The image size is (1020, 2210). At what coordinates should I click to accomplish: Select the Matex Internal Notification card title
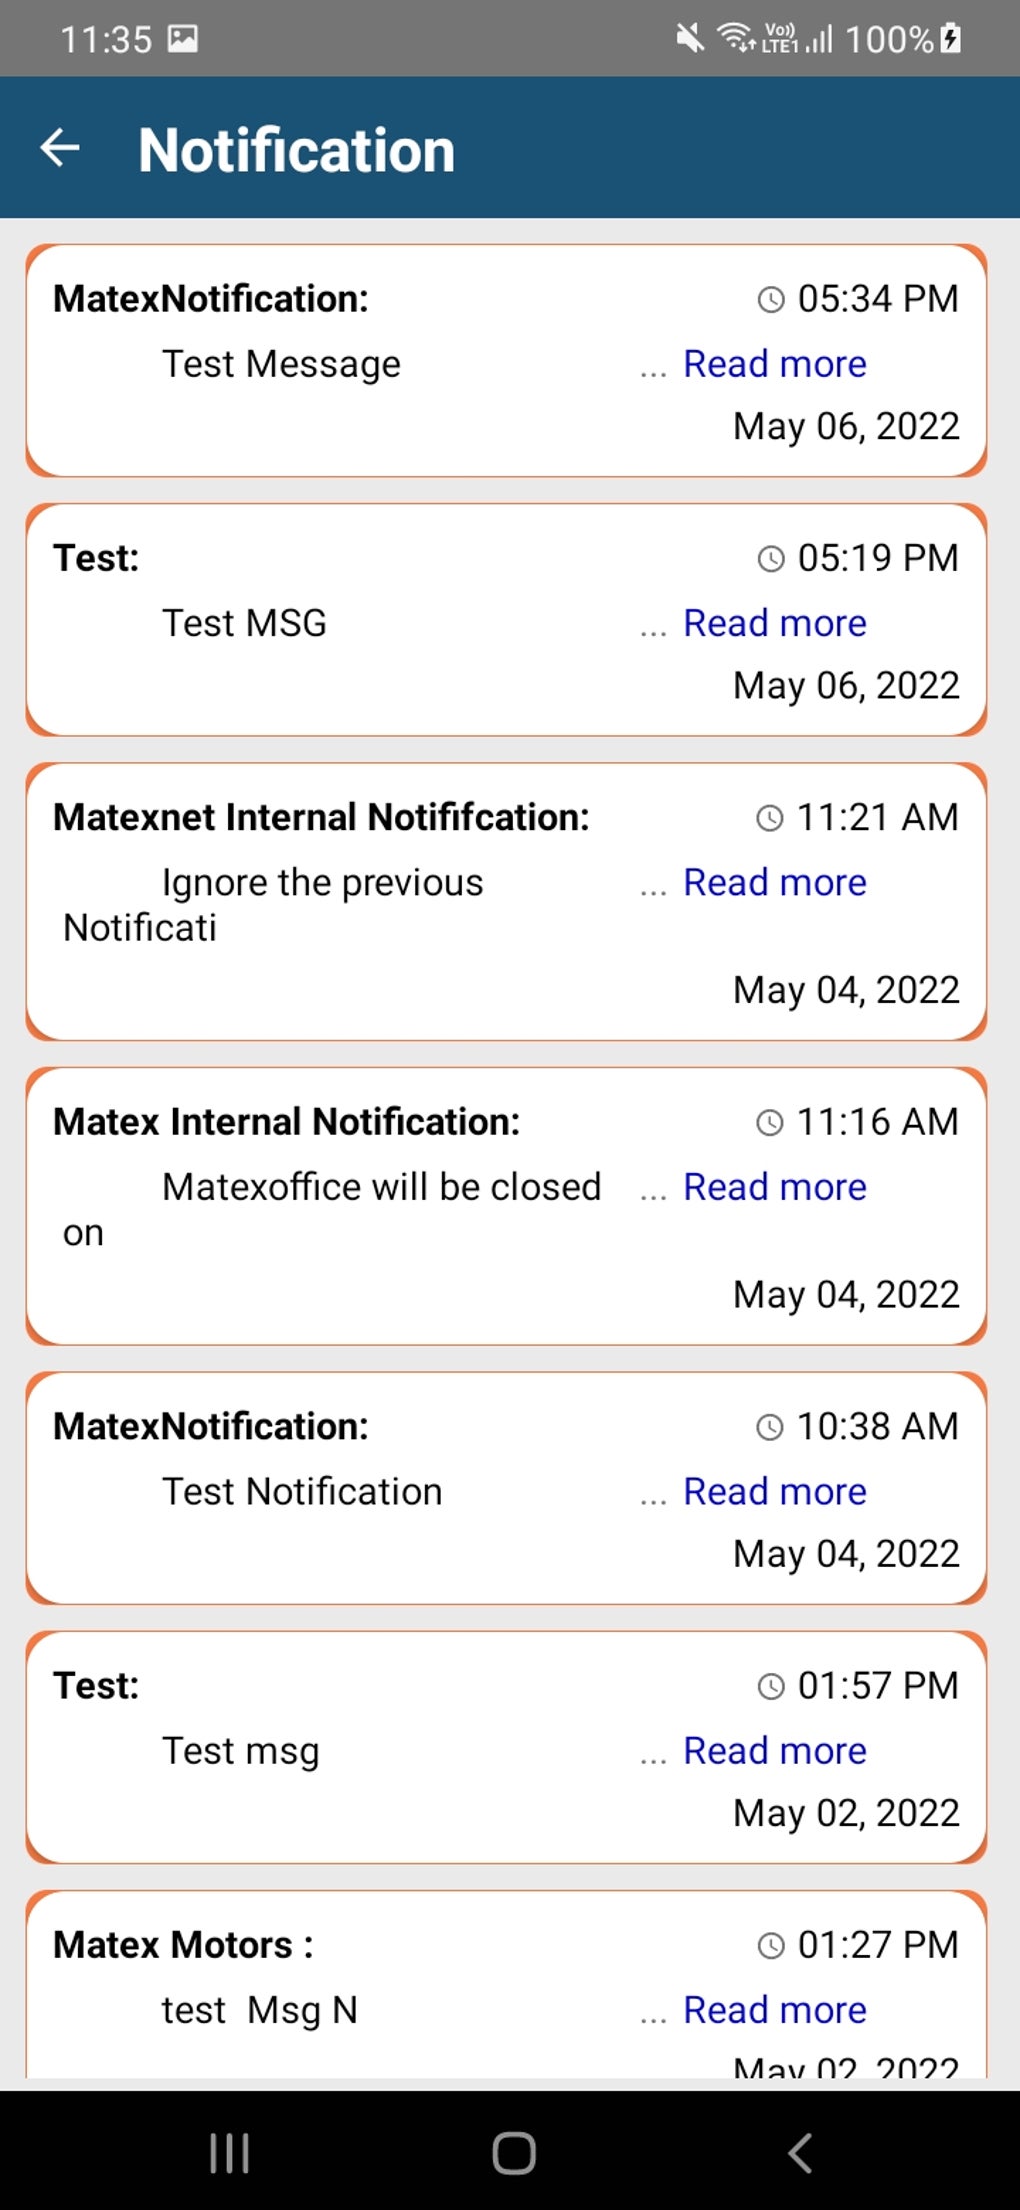coord(287,1122)
